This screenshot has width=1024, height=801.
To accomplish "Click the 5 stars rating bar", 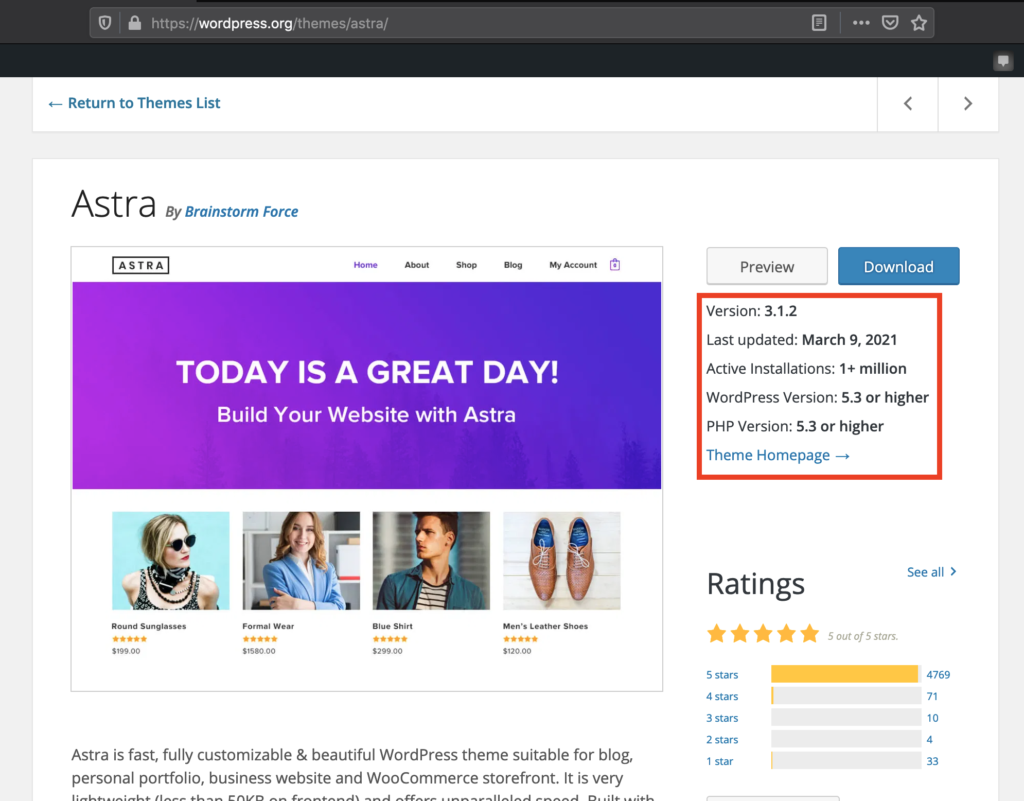I will (x=846, y=674).
